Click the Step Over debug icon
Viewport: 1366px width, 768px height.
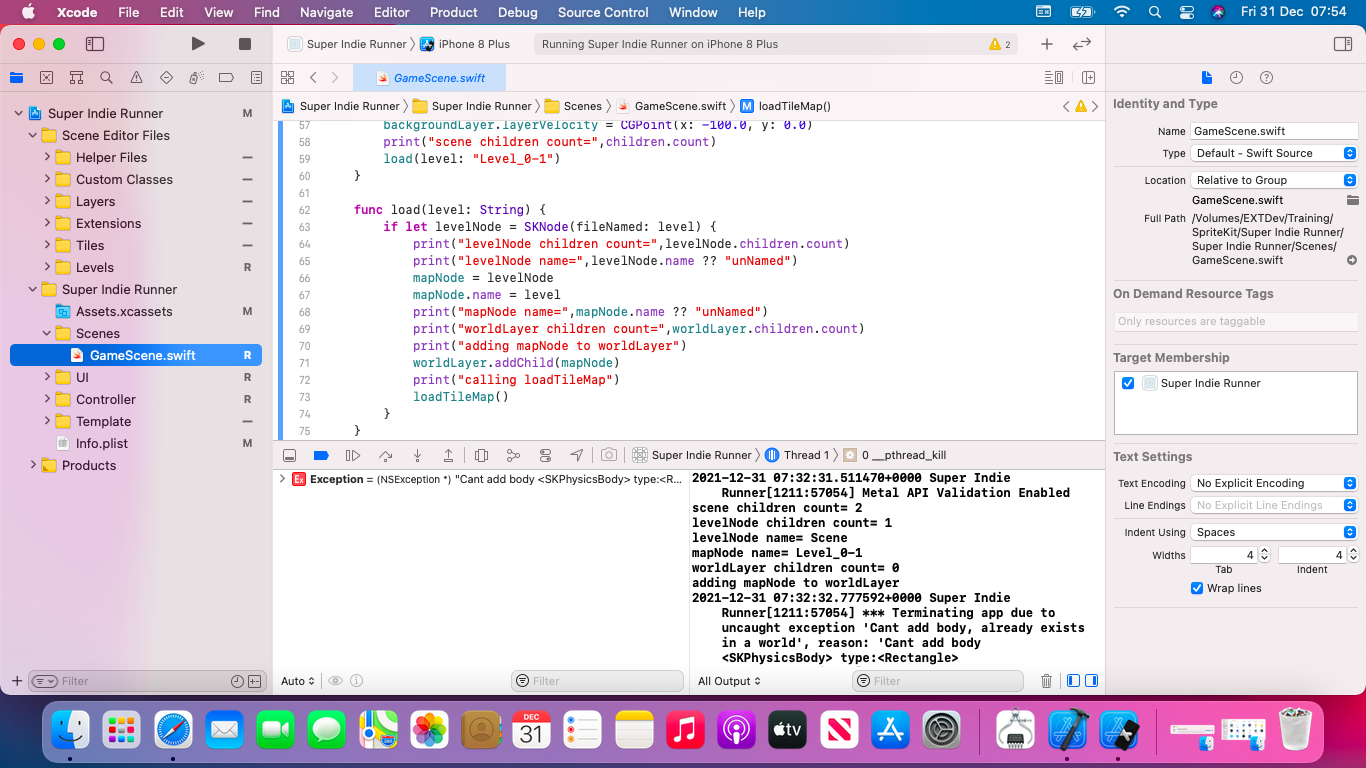click(x=385, y=455)
